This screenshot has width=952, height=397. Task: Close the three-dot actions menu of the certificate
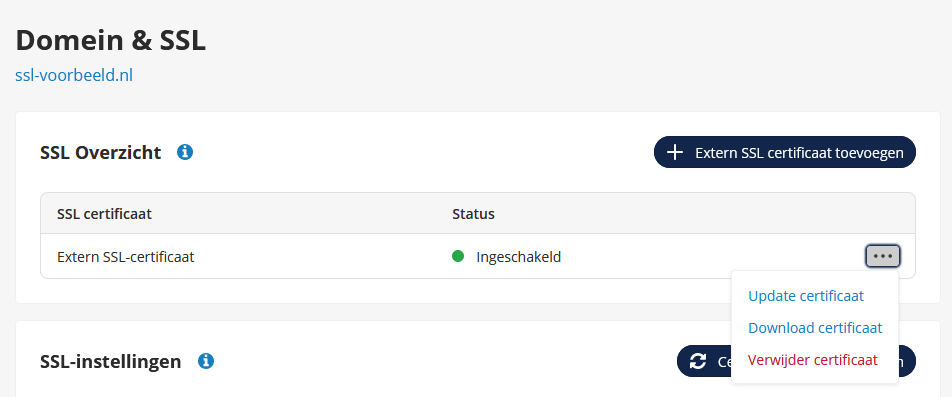tap(883, 256)
